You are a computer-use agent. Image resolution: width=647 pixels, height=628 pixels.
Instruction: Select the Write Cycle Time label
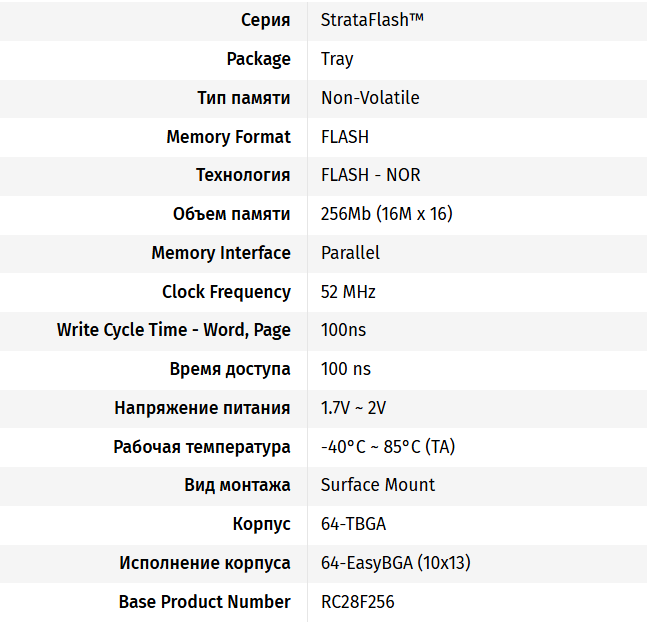174,330
